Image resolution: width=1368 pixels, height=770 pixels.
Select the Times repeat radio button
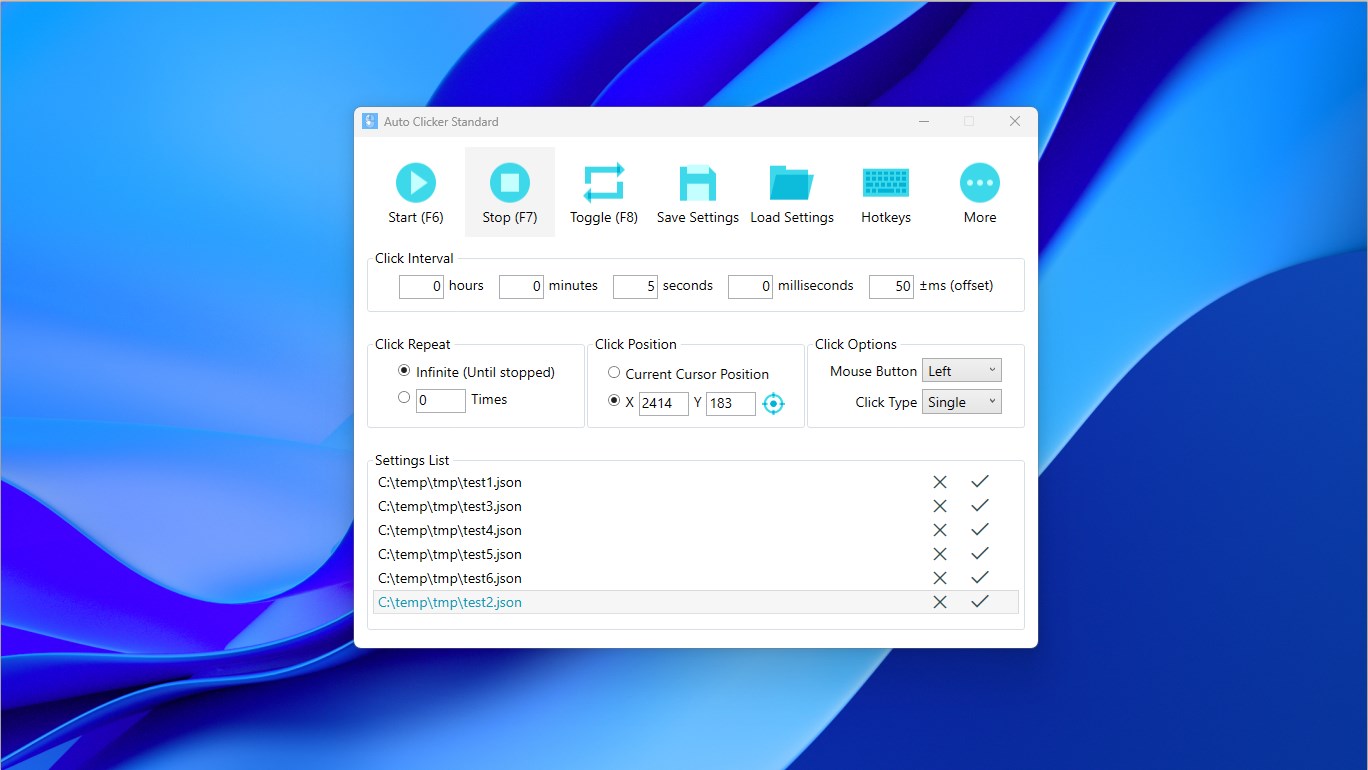point(404,397)
